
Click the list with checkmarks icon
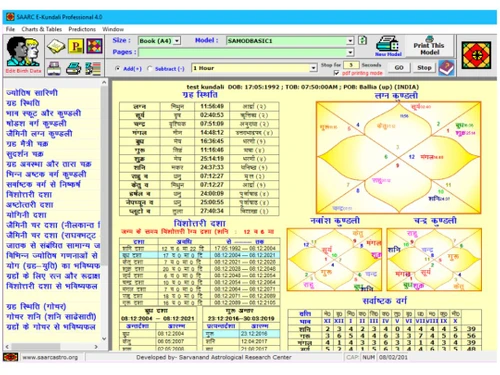click(93, 68)
